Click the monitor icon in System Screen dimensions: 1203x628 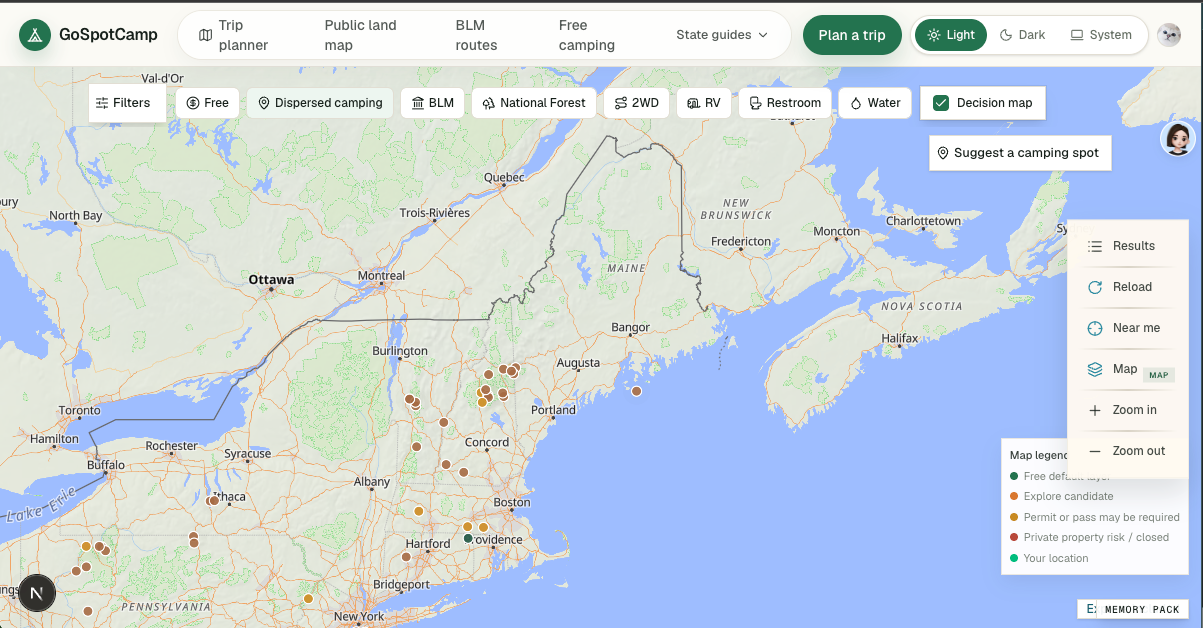pos(1077,35)
